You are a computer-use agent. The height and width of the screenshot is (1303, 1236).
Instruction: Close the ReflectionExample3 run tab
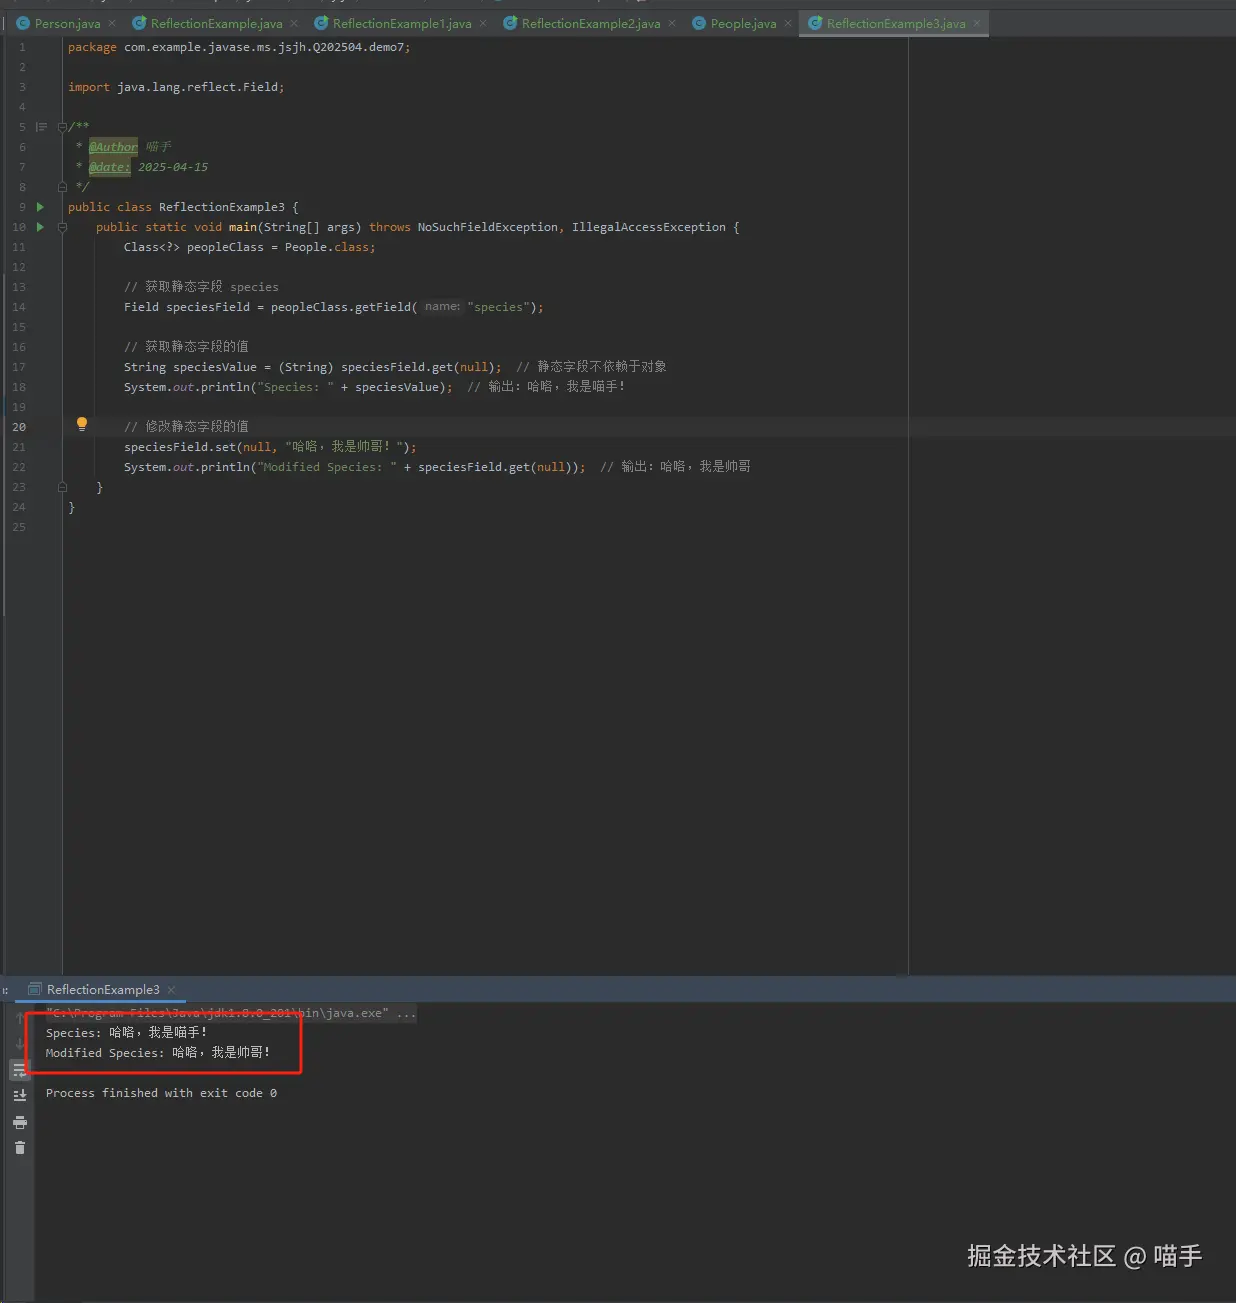tap(171, 990)
